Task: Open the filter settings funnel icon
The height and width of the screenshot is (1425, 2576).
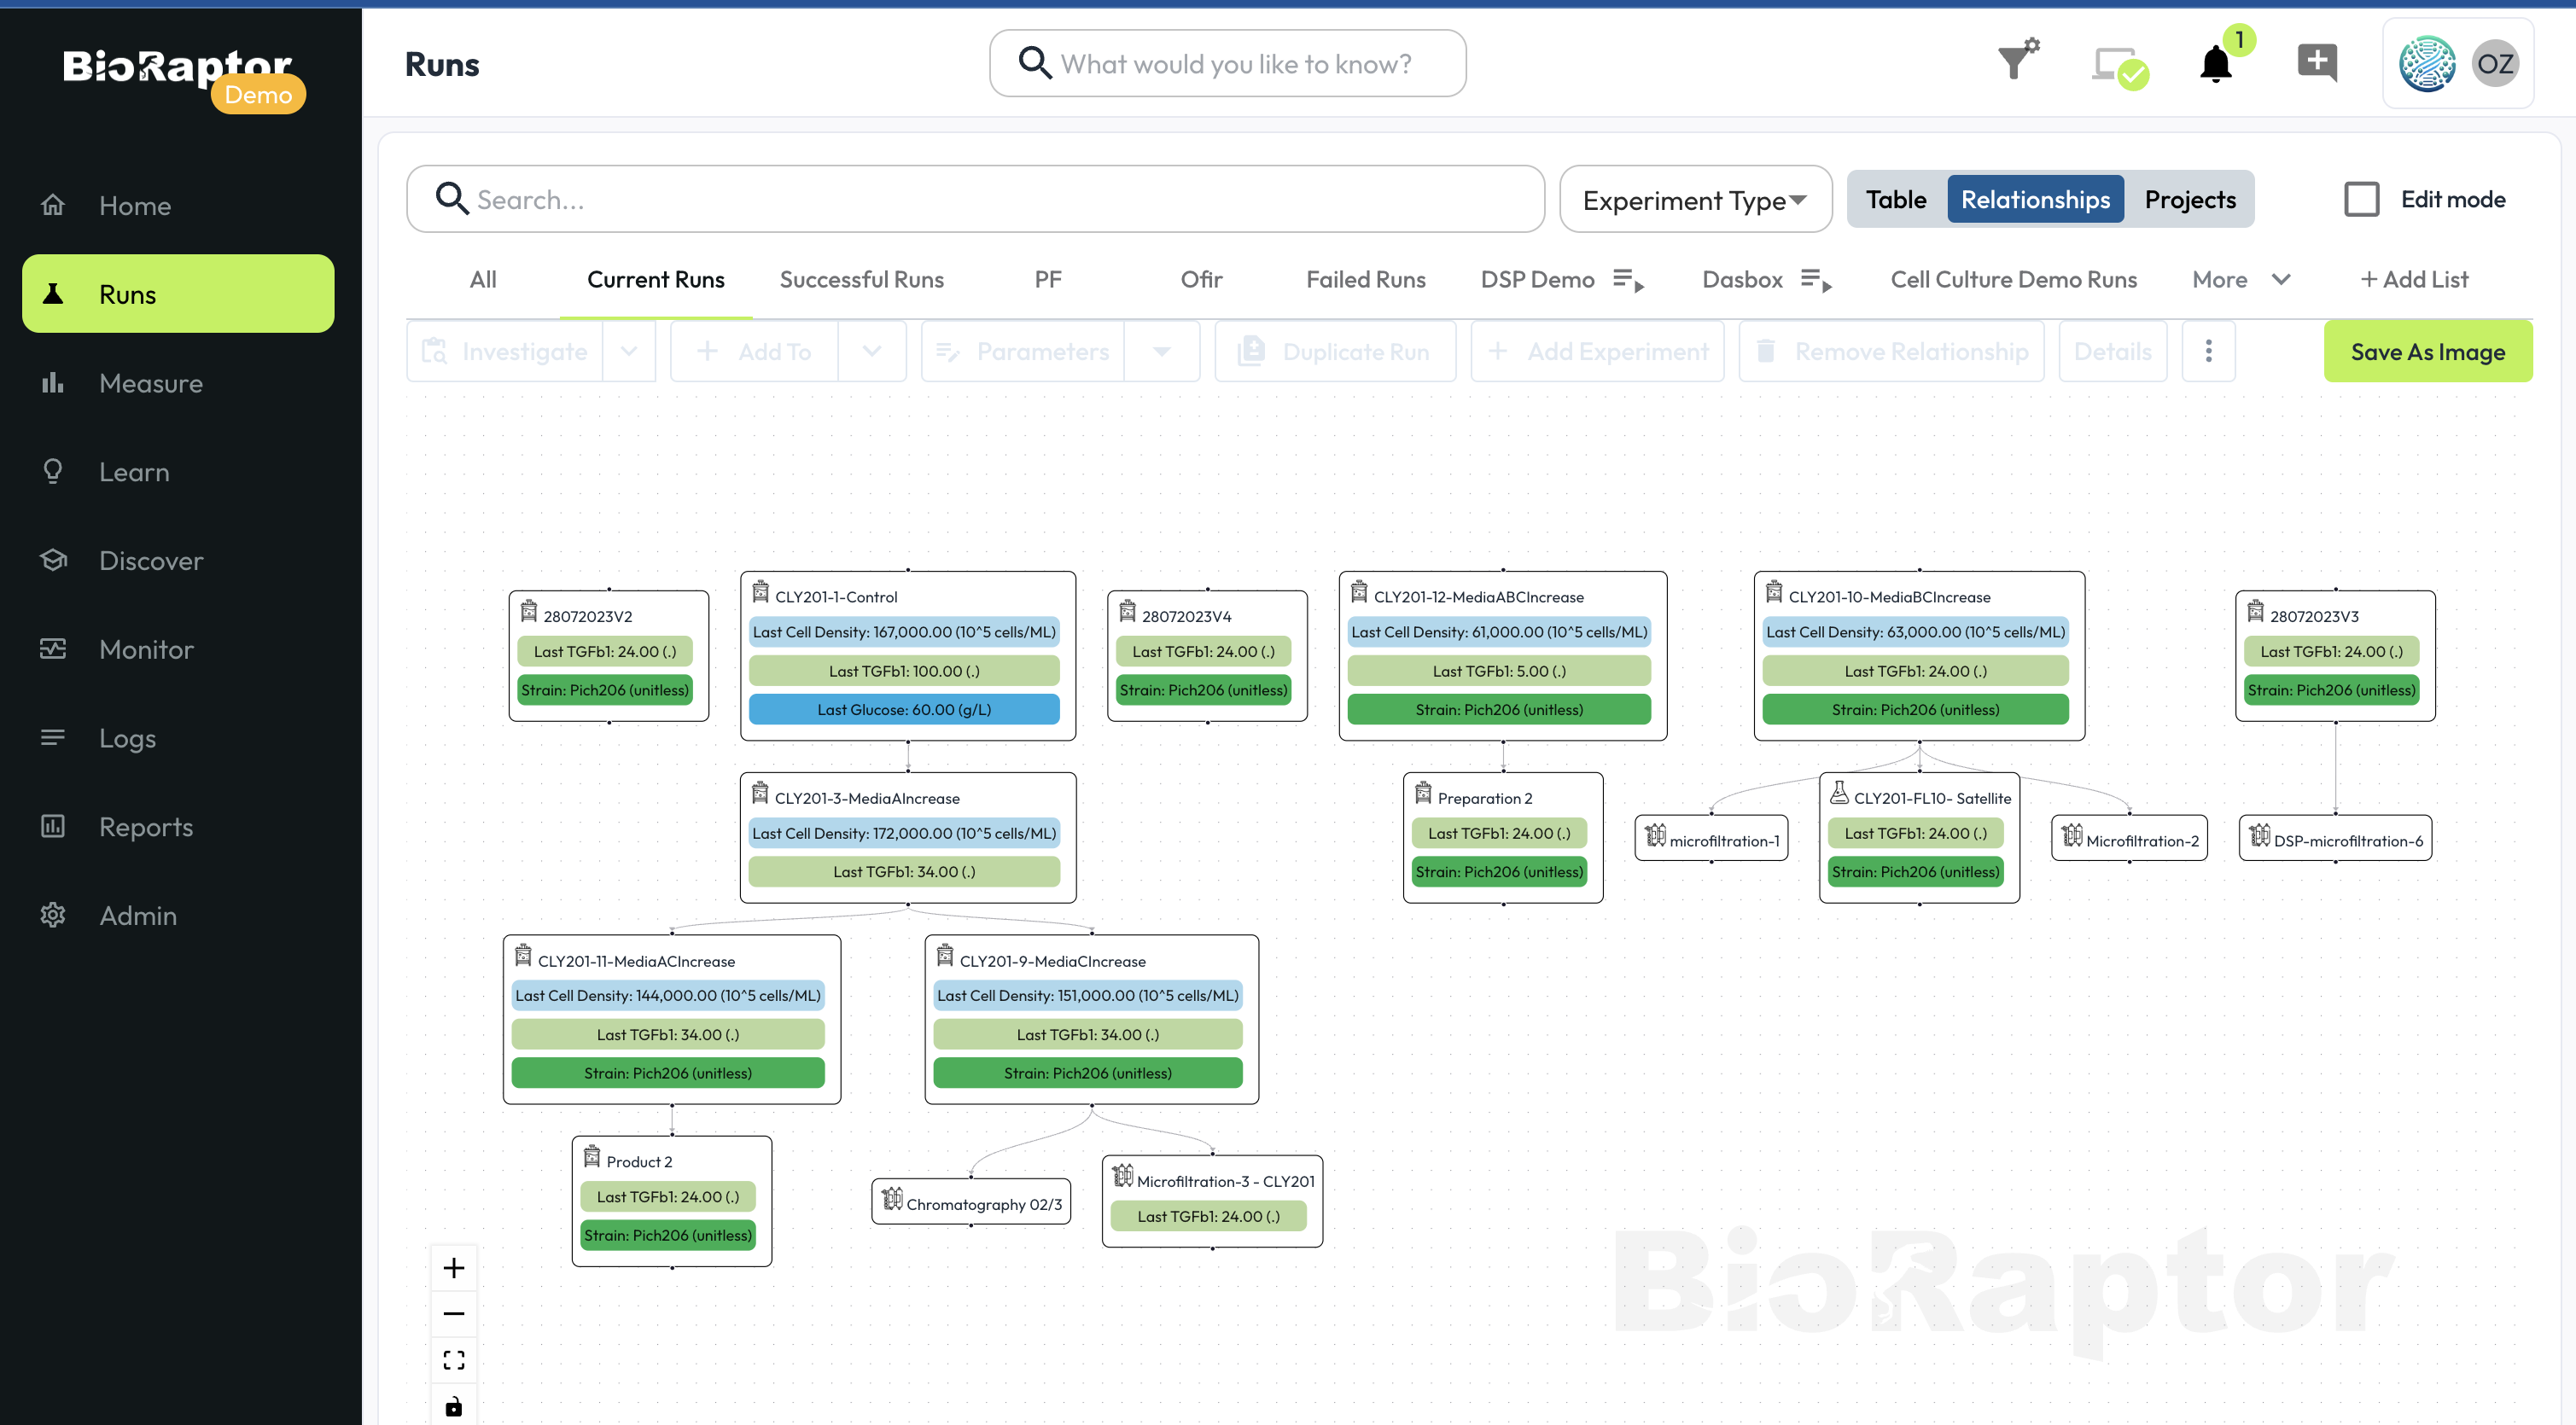Action: (2017, 62)
